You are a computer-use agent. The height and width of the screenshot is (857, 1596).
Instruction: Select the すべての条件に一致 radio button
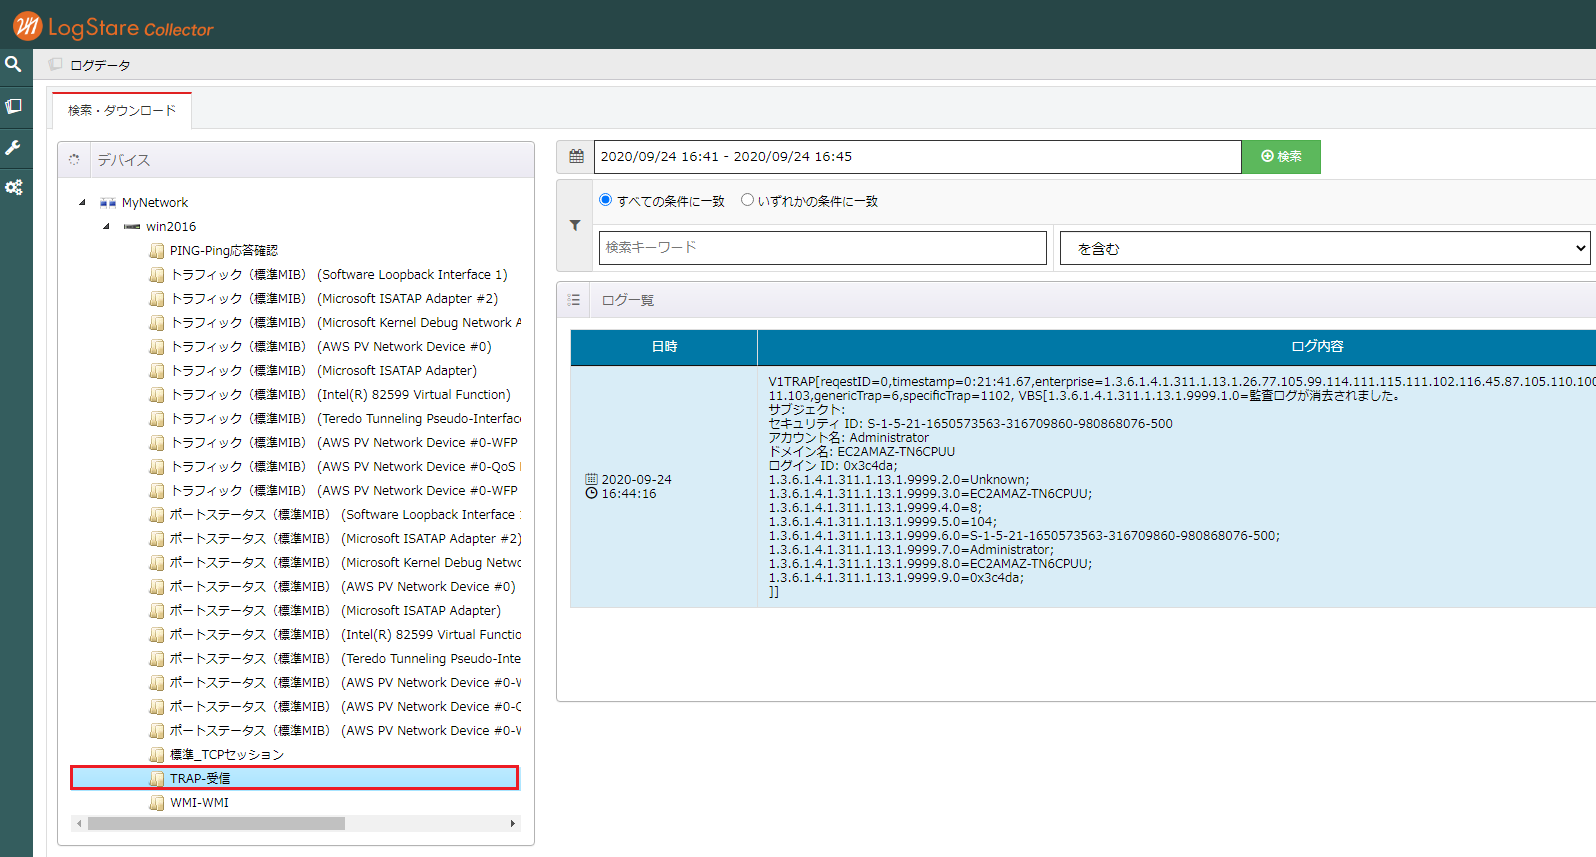pos(605,200)
